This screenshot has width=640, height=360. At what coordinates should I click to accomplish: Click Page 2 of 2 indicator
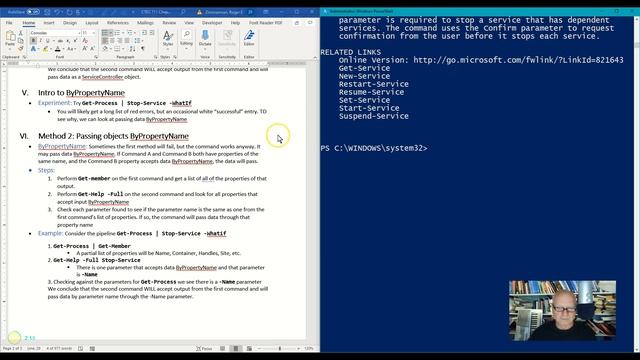(13, 349)
